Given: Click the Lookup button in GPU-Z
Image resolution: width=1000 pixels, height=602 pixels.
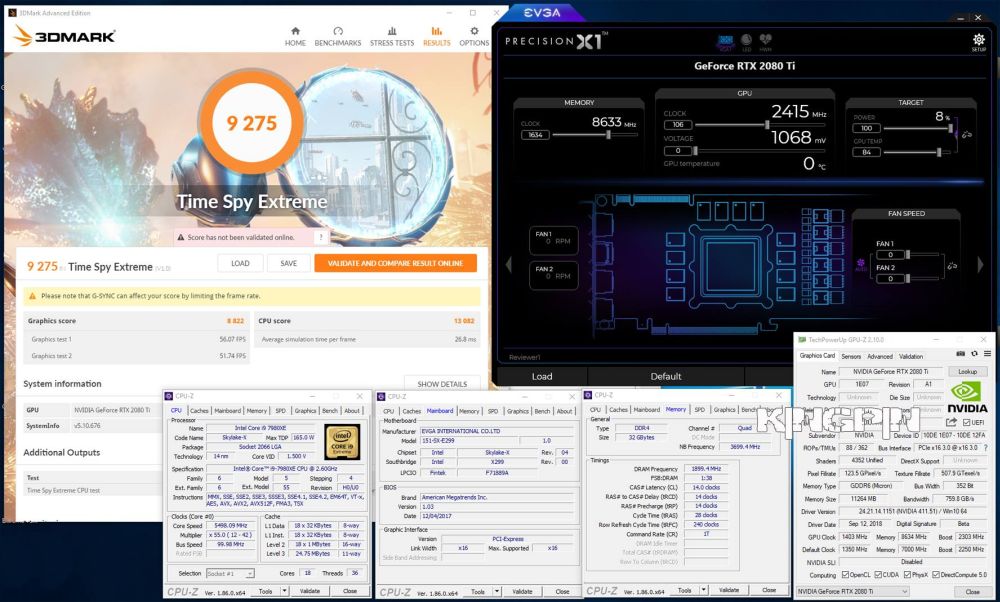Looking at the screenshot, I should [x=967, y=372].
